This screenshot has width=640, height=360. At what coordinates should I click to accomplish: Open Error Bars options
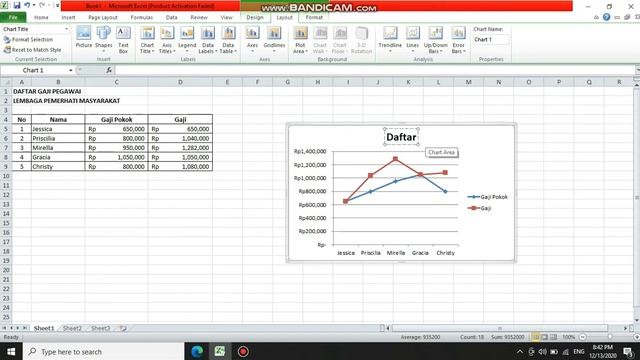click(458, 40)
